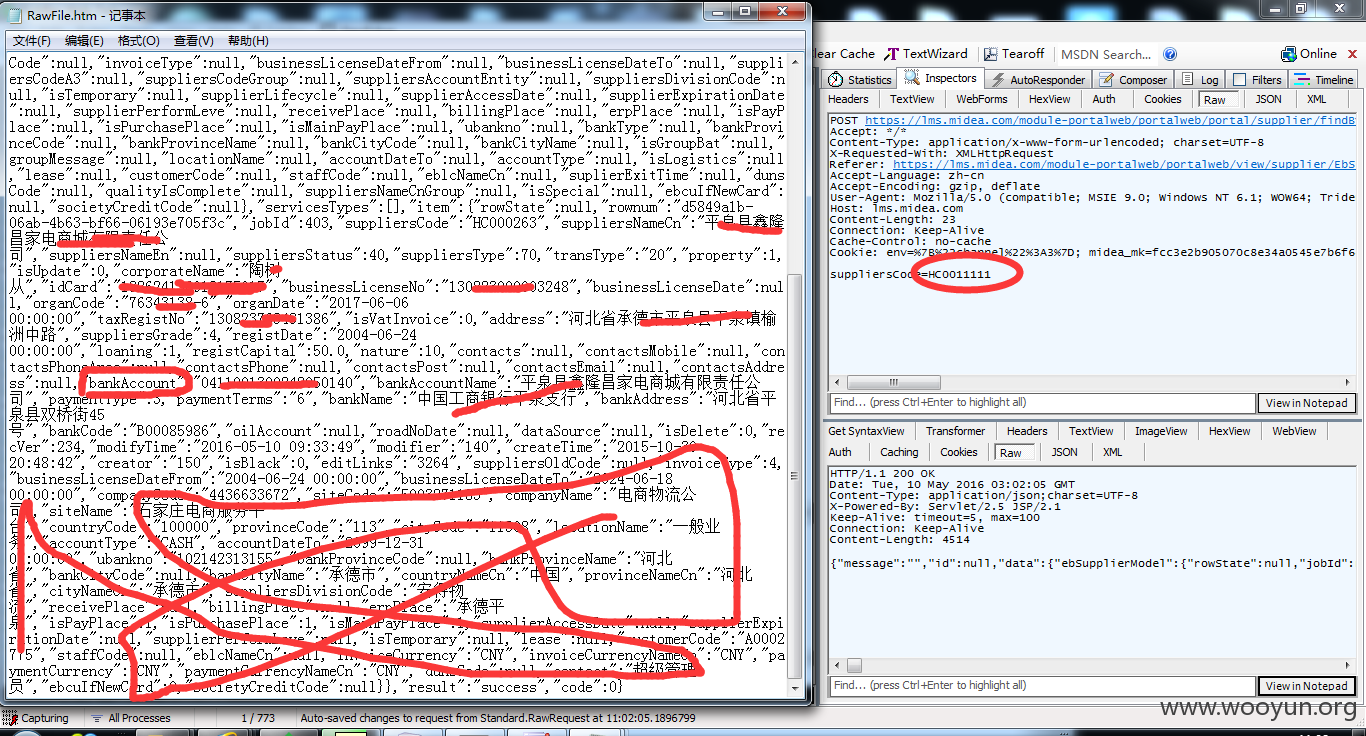
Task: Click inside the MSDN Search box
Action: click(x=1106, y=54)
